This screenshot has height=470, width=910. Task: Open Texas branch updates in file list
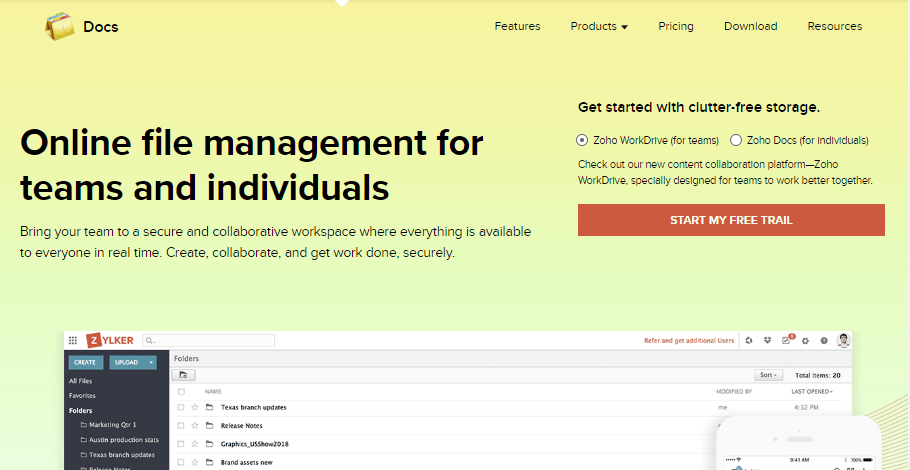pos(254,407)
